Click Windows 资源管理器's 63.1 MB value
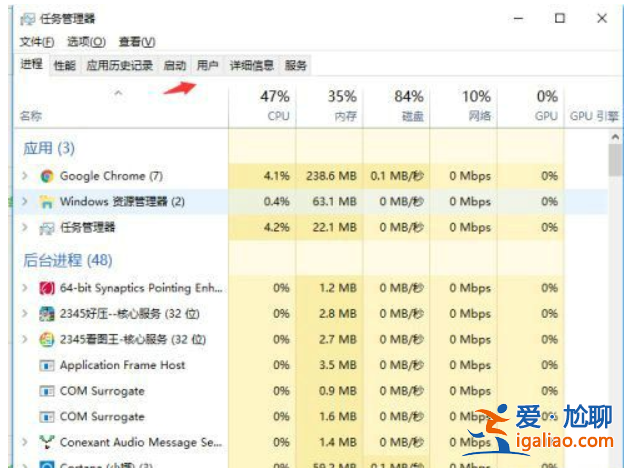The image size is (626, 468). coord(335,201)
